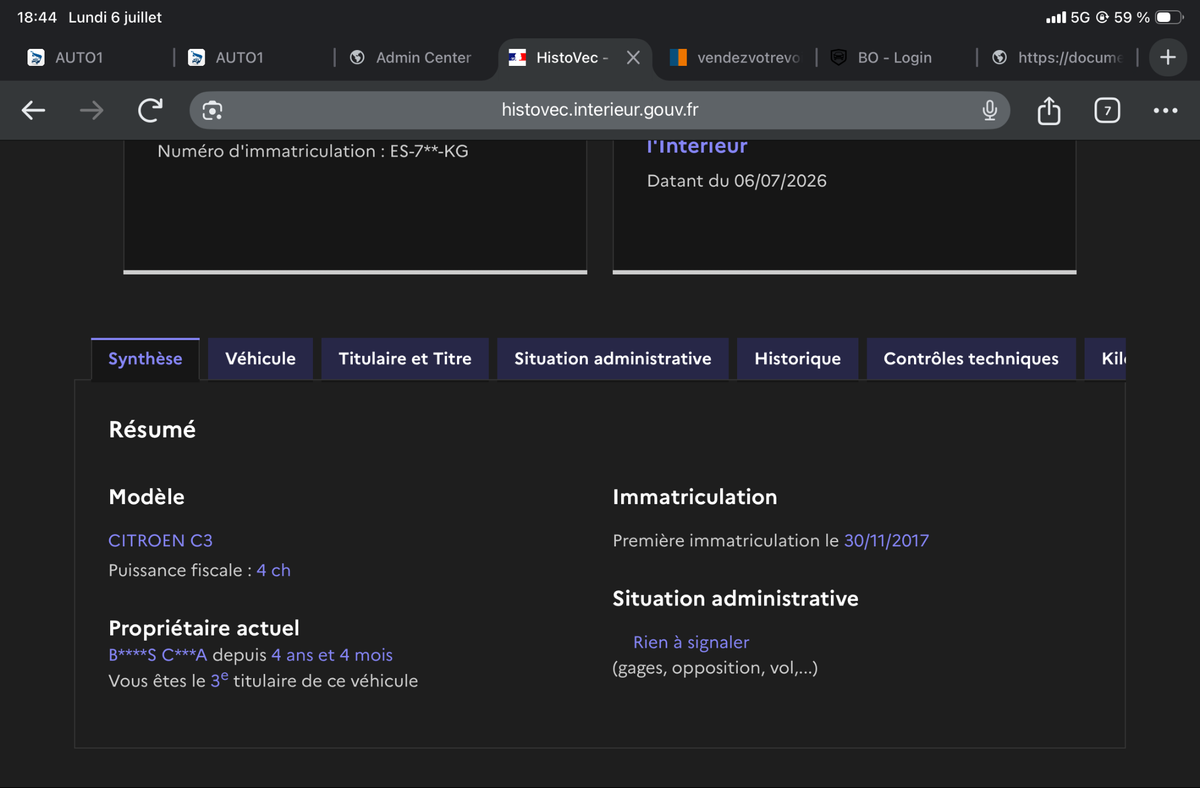This screenshot has width=1200, height=788.
Task: Open the Titulaire et Titre tab
Action: click(405, 359)
